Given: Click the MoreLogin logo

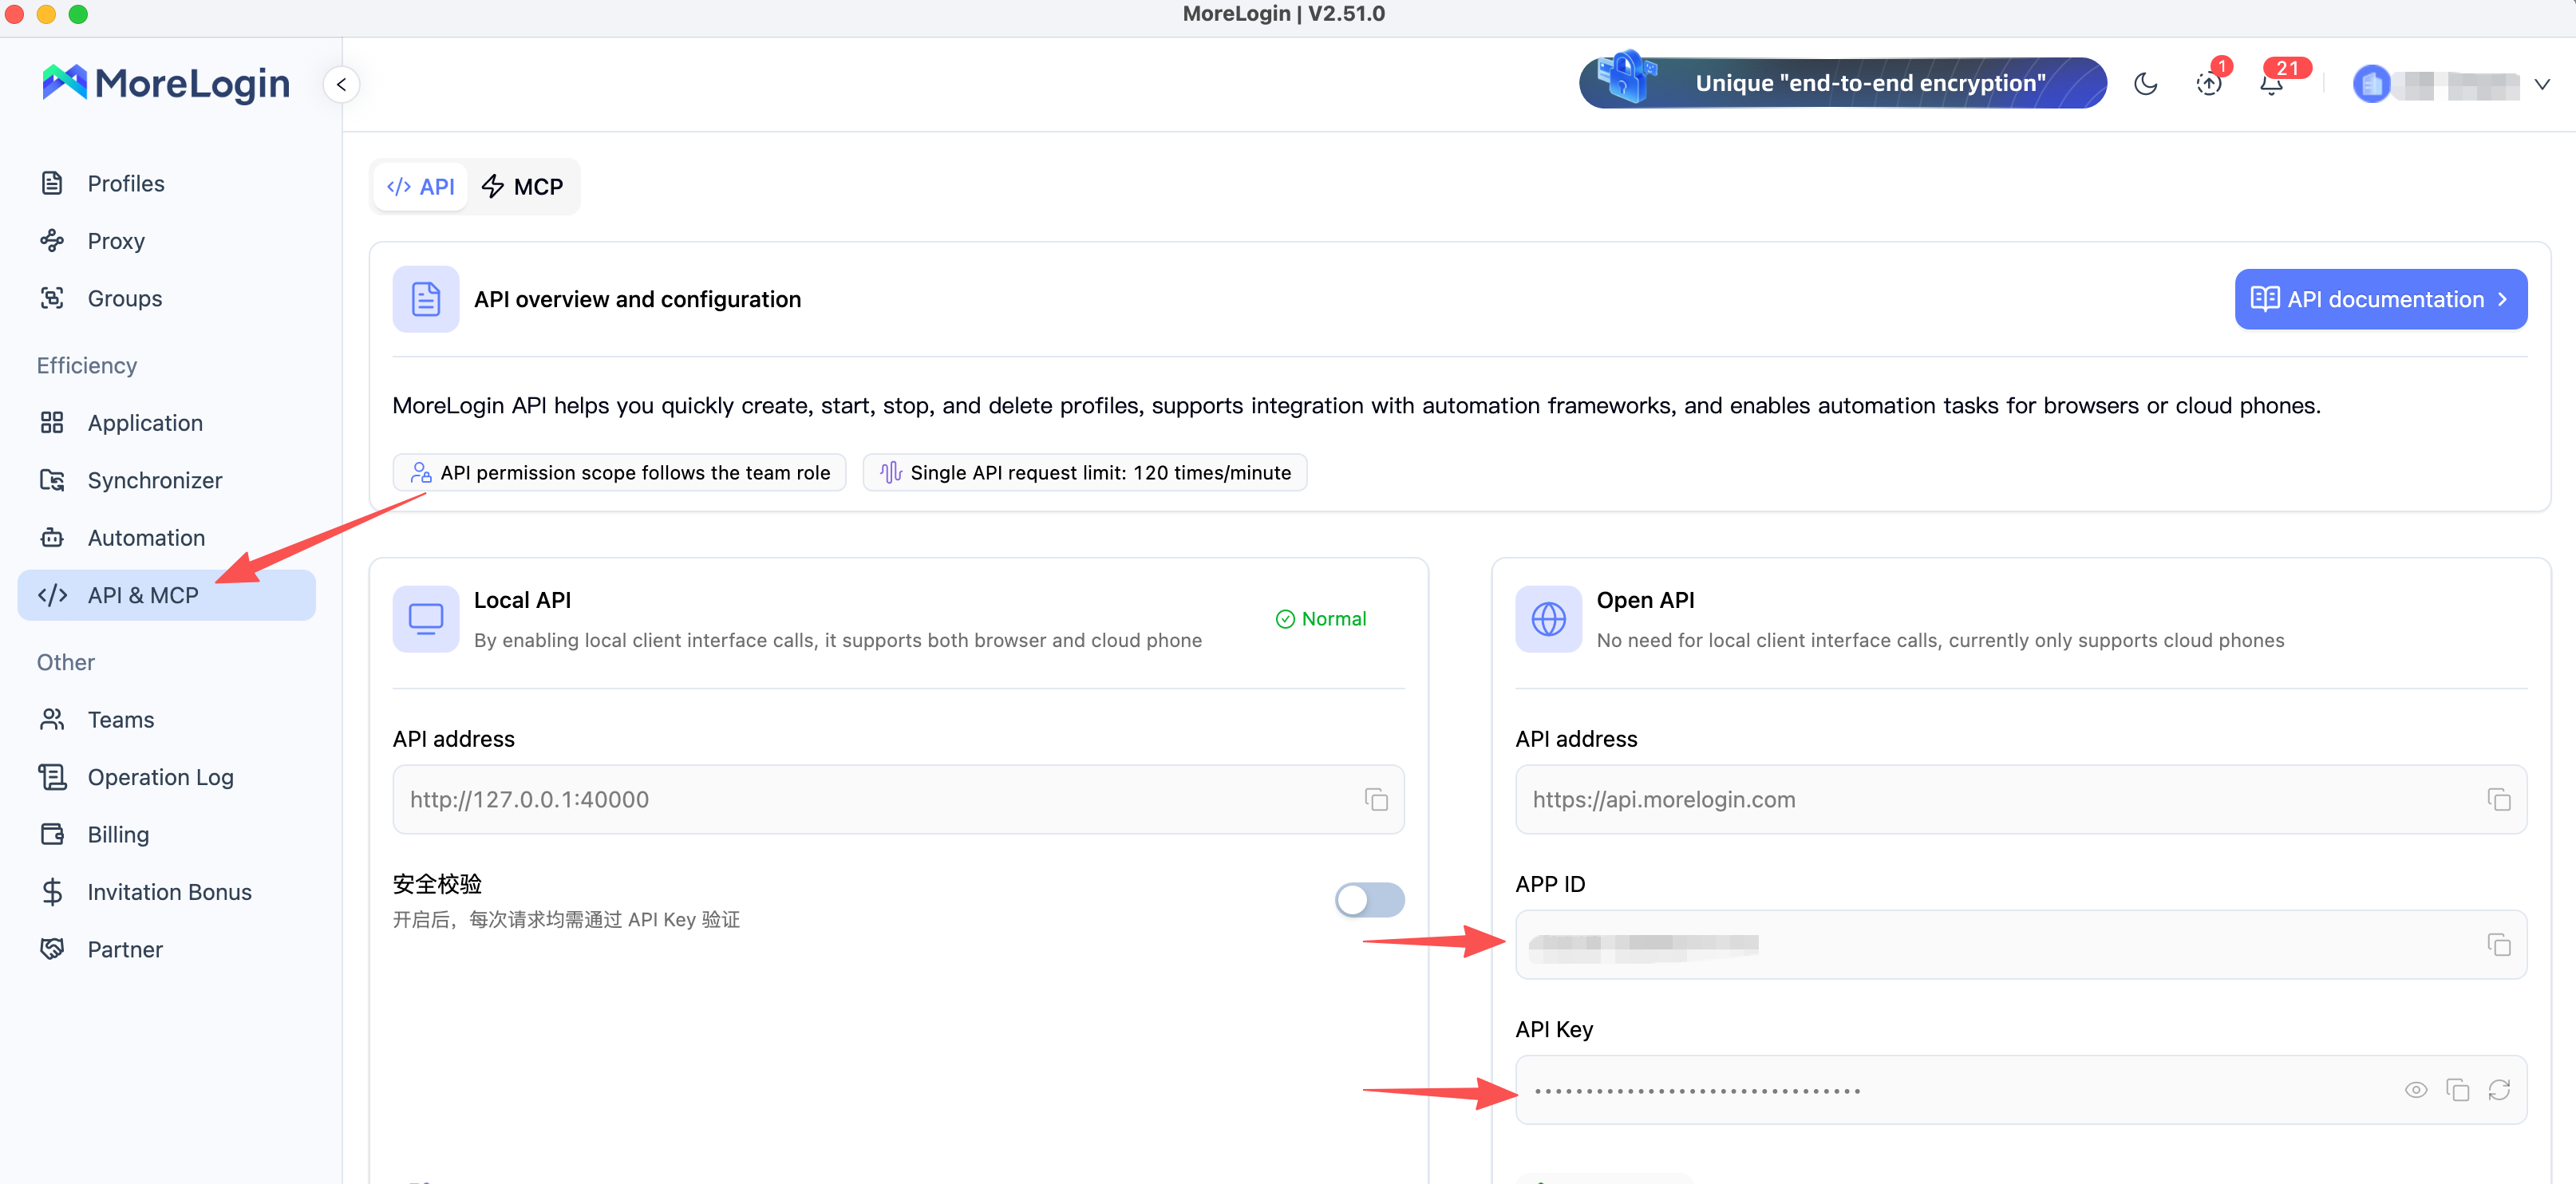Looking at the screenshot, I should point(166,83).
